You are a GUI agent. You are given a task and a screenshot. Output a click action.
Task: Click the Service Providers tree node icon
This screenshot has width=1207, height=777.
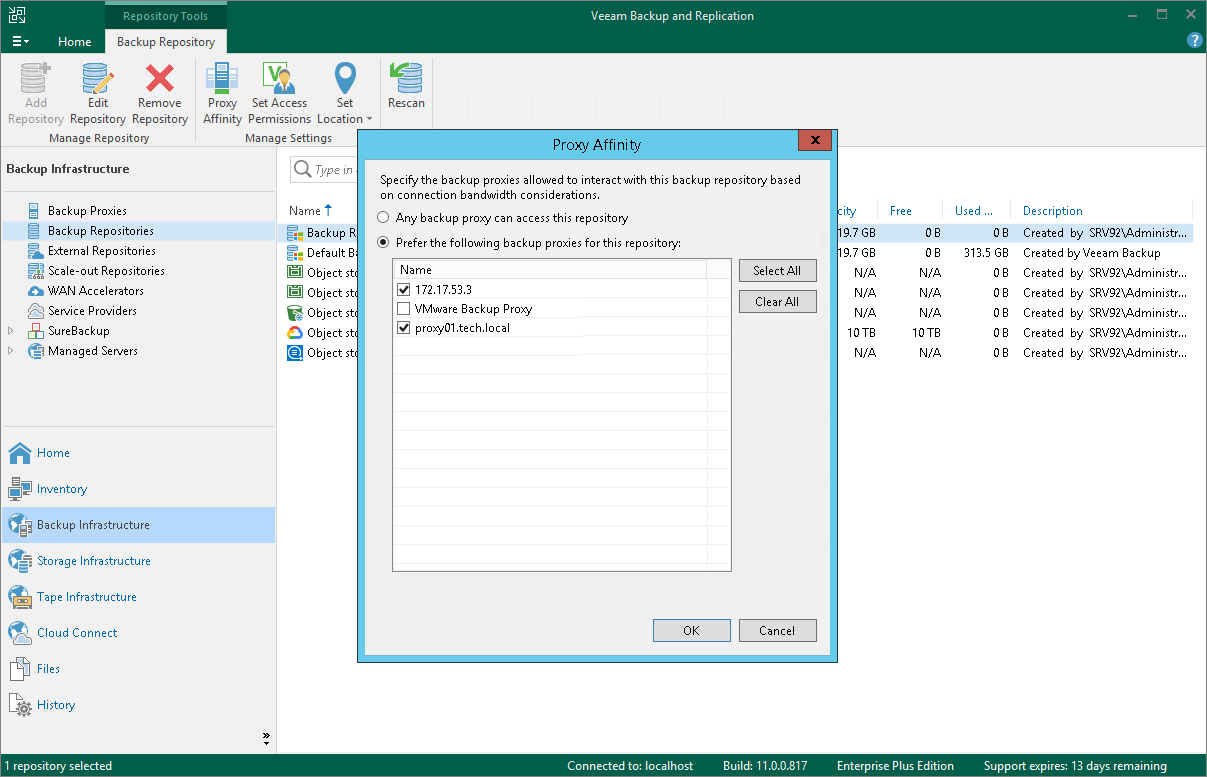(36, 311)
